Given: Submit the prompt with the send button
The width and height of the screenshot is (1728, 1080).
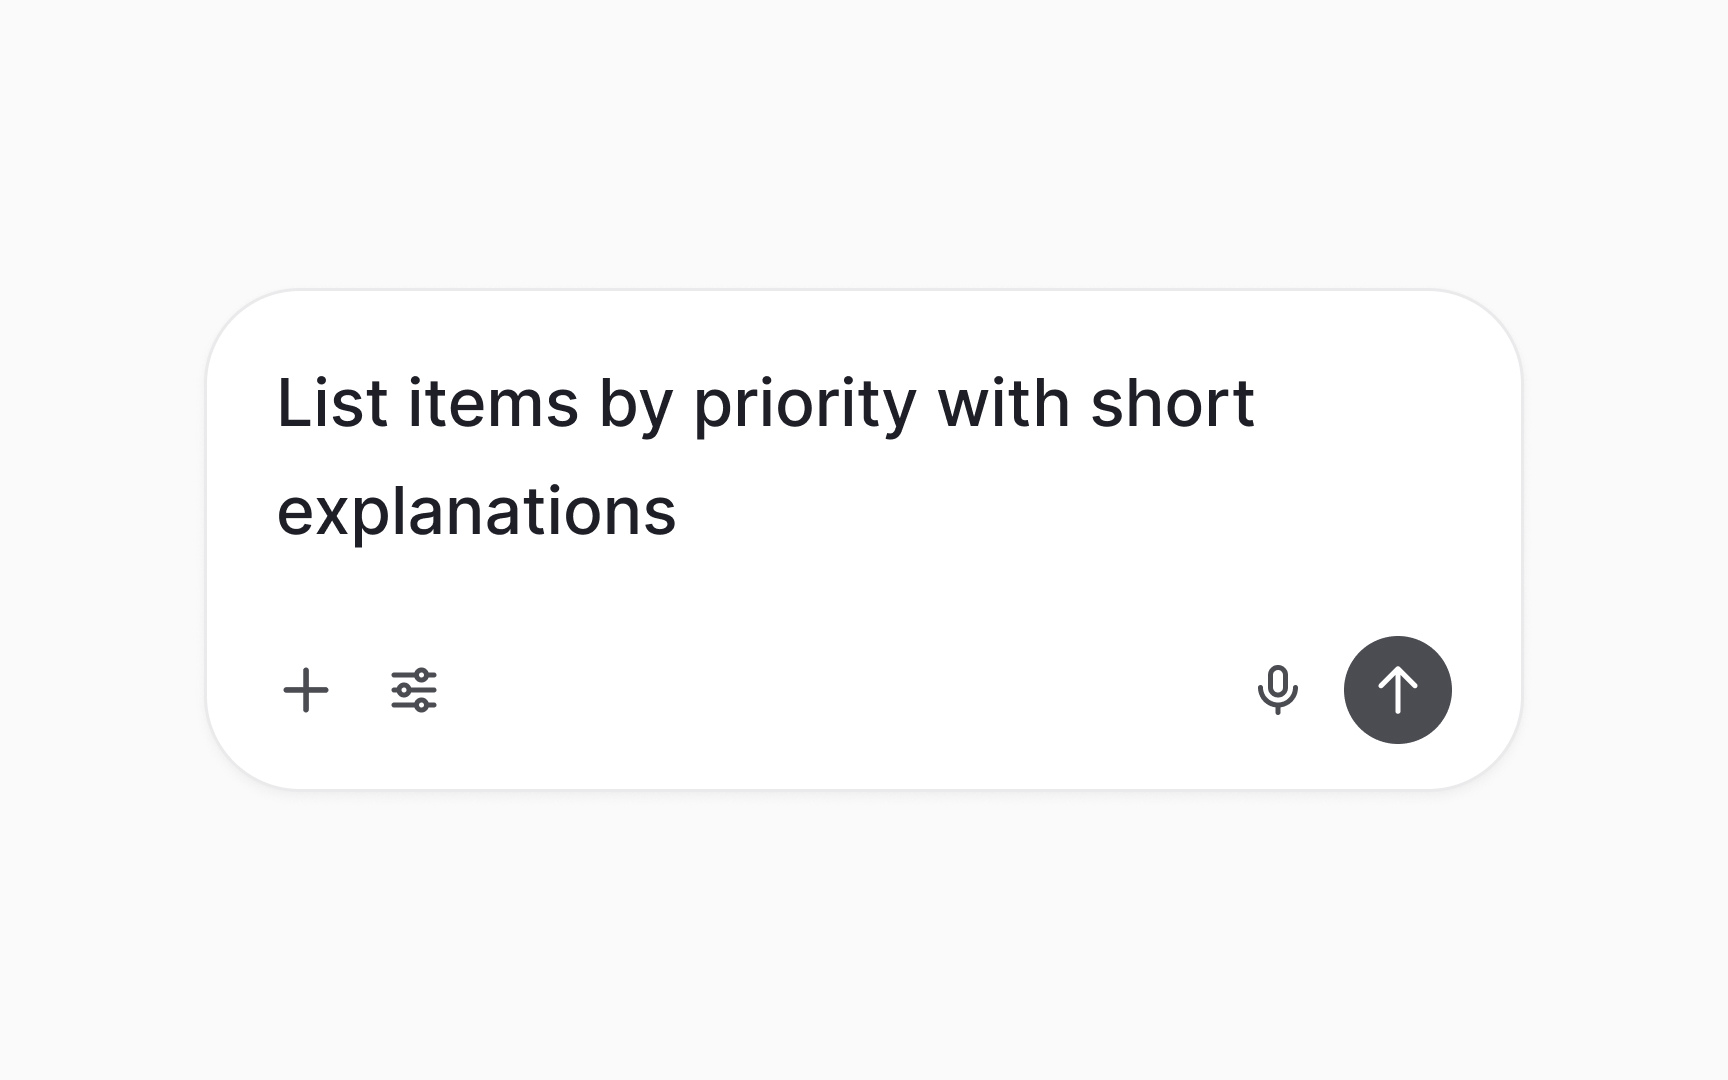Looking at the screenshot, I should coord(1398,689).
